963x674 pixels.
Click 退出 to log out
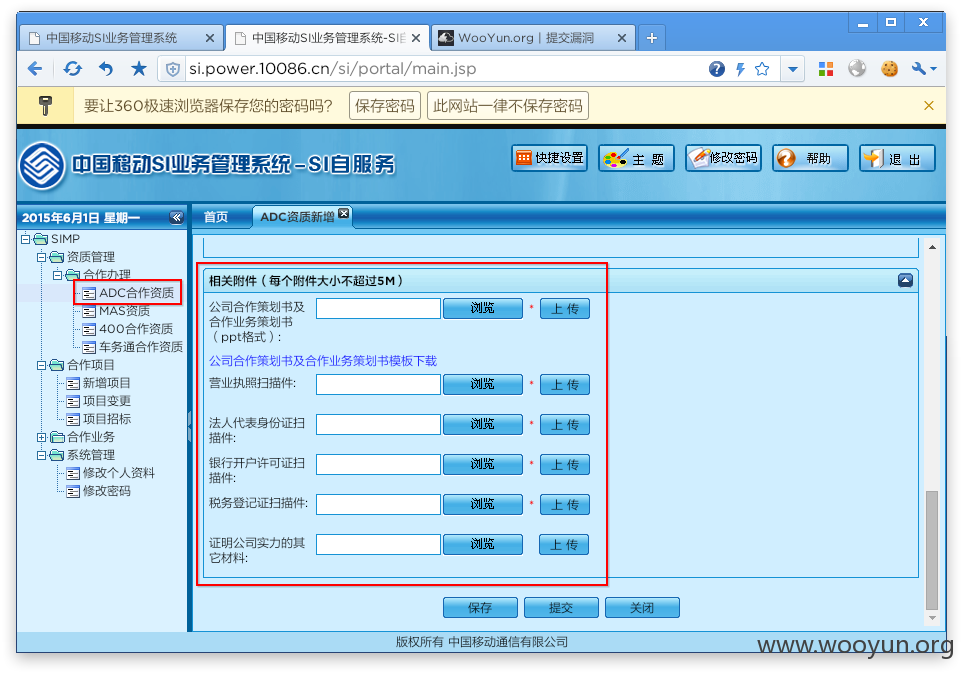click(x=897, y=159)
